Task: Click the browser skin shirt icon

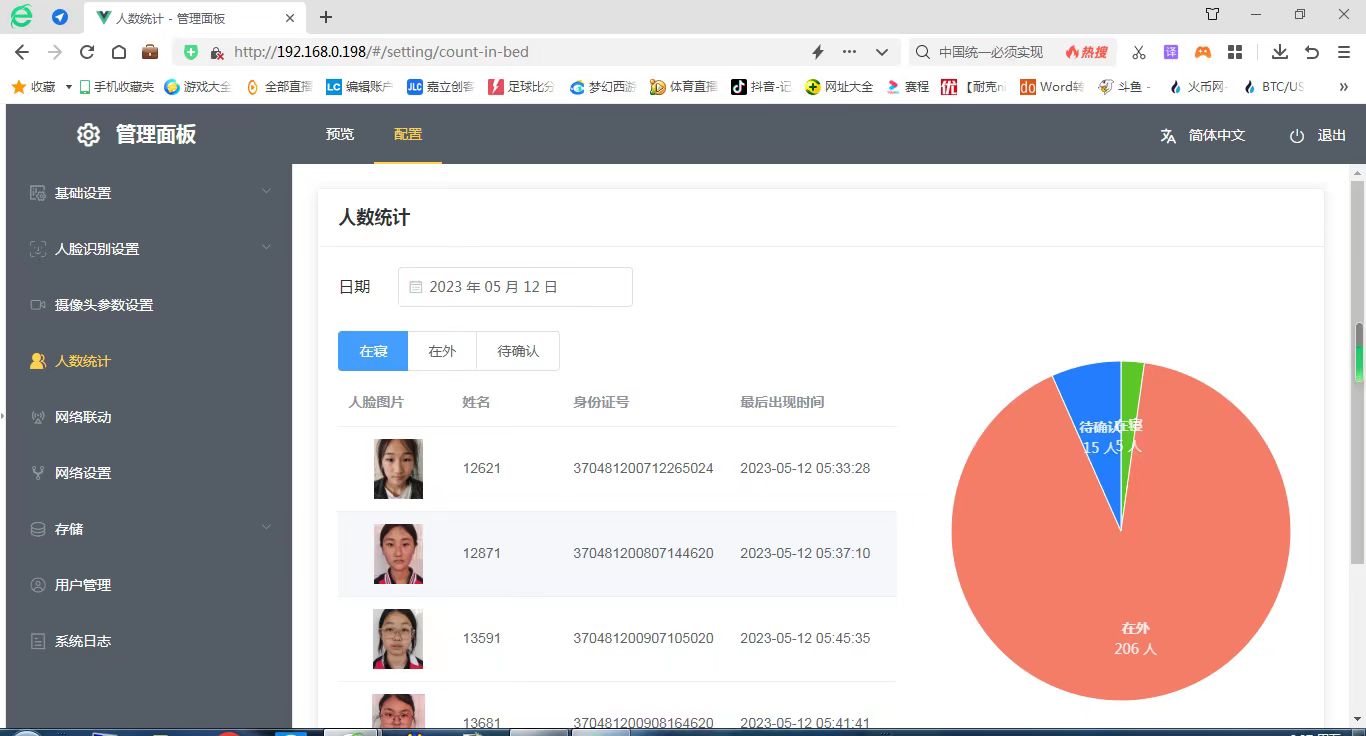Action: click(x=1212, y=15)
